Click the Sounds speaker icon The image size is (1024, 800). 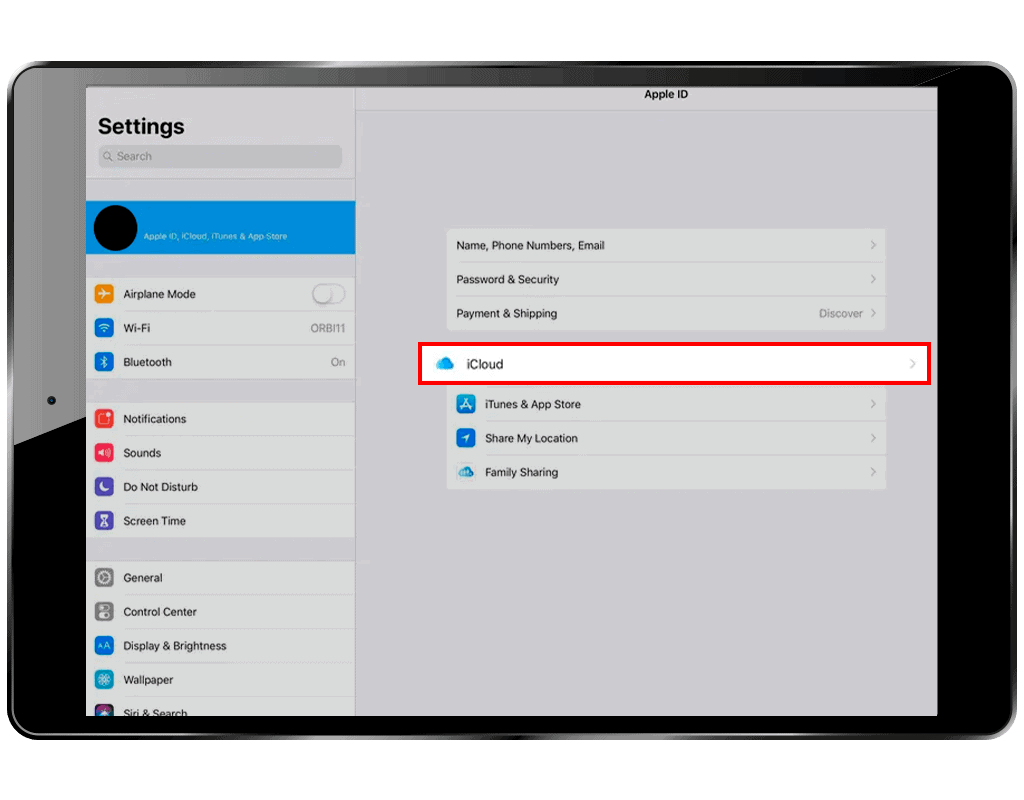(104, 453)
